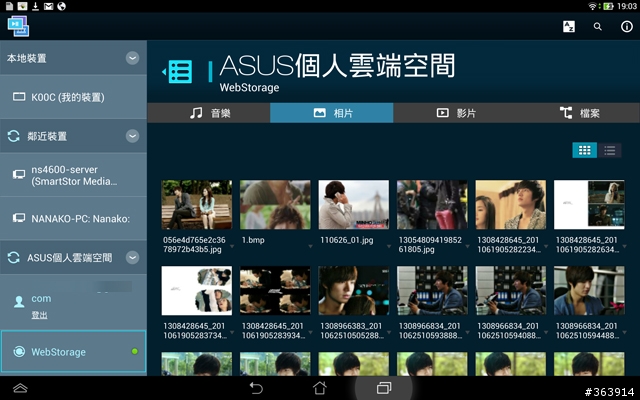
Task: Open options arrow for 1.bmp
Action: coord(310,246)
